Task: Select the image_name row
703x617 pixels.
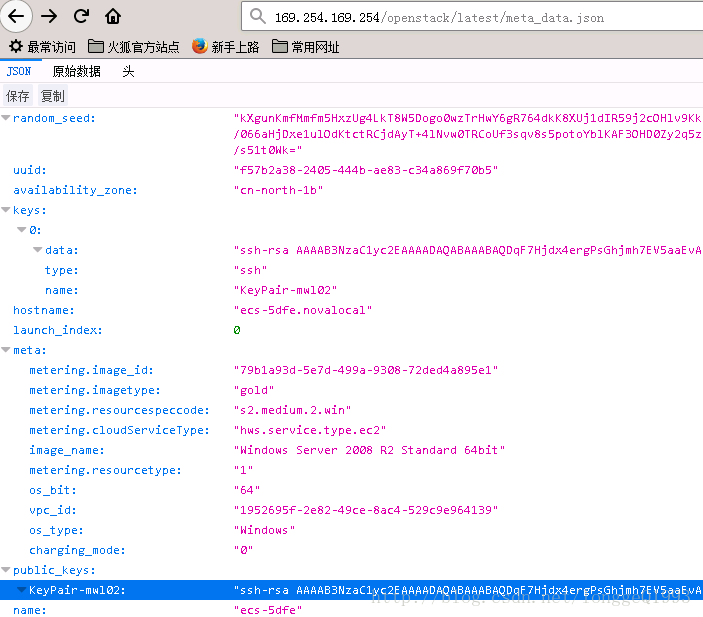Action: (352, 450)
